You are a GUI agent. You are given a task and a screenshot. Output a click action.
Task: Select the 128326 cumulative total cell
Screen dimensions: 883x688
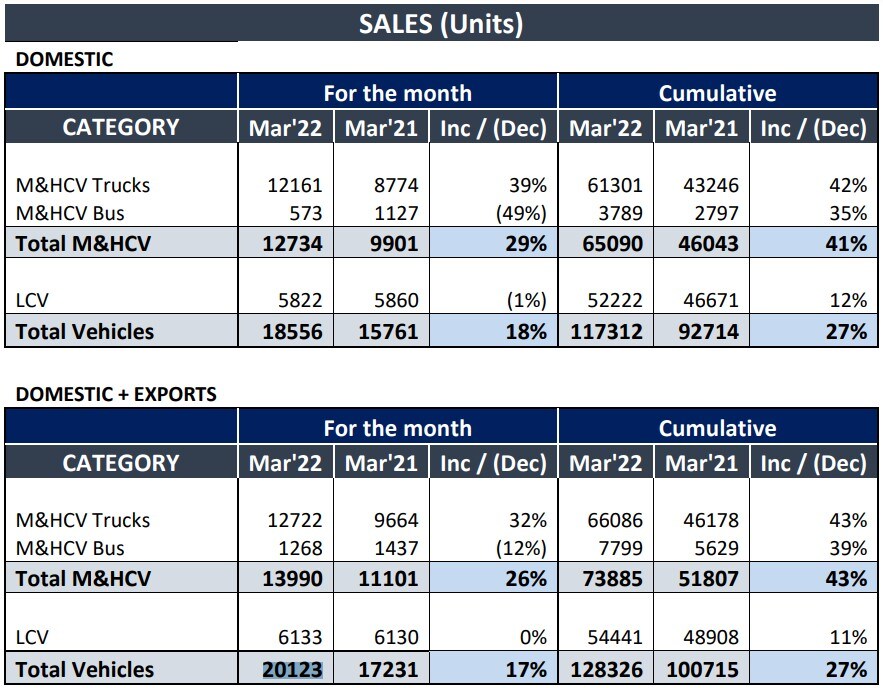pos(608,669)
